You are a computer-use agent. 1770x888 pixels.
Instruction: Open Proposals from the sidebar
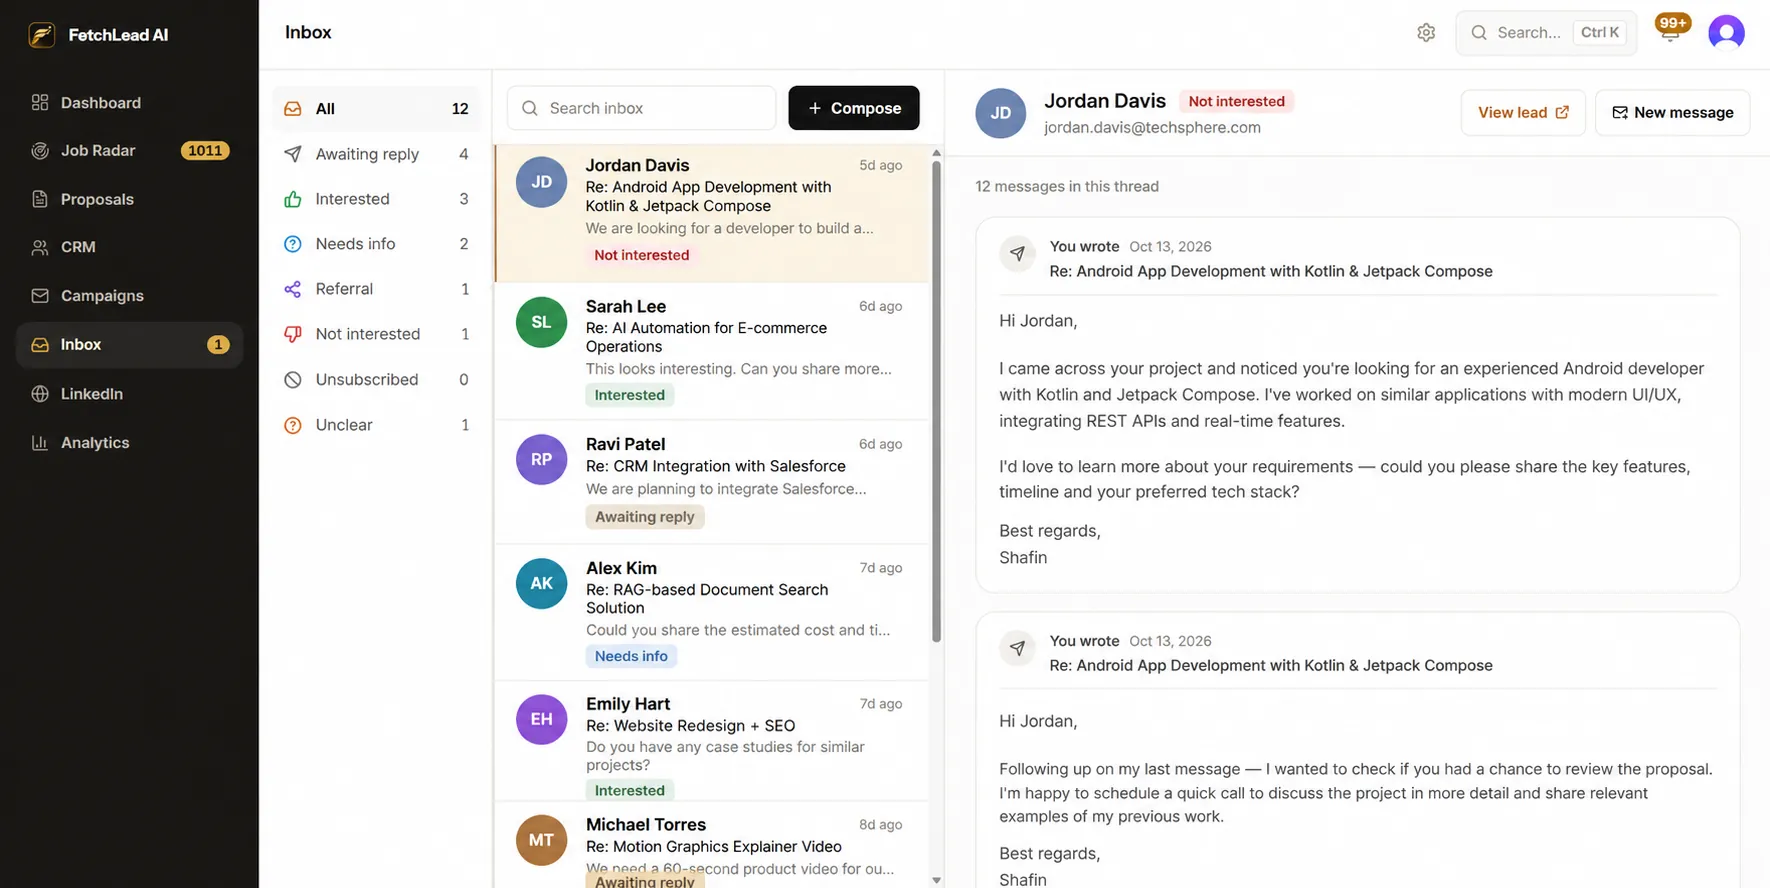pyautogui.click(x=129, y=199)
